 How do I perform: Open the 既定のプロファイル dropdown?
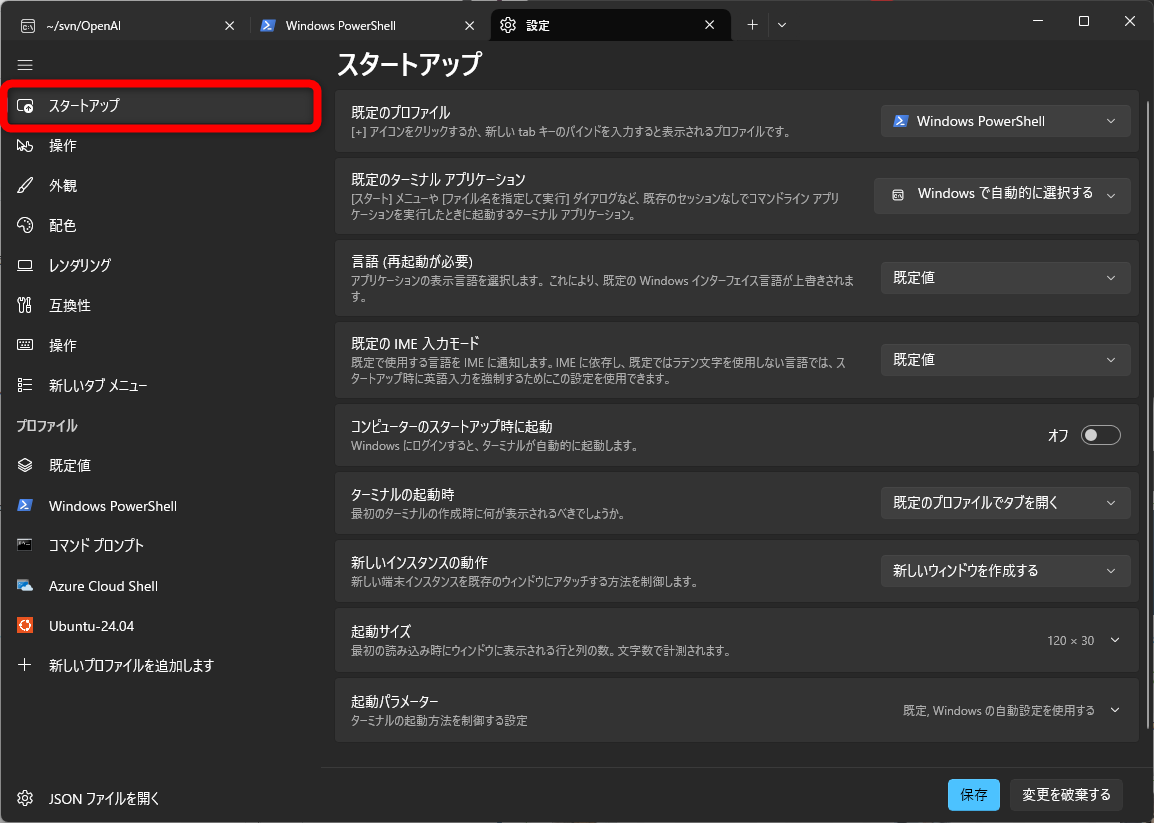[1005, 120]
